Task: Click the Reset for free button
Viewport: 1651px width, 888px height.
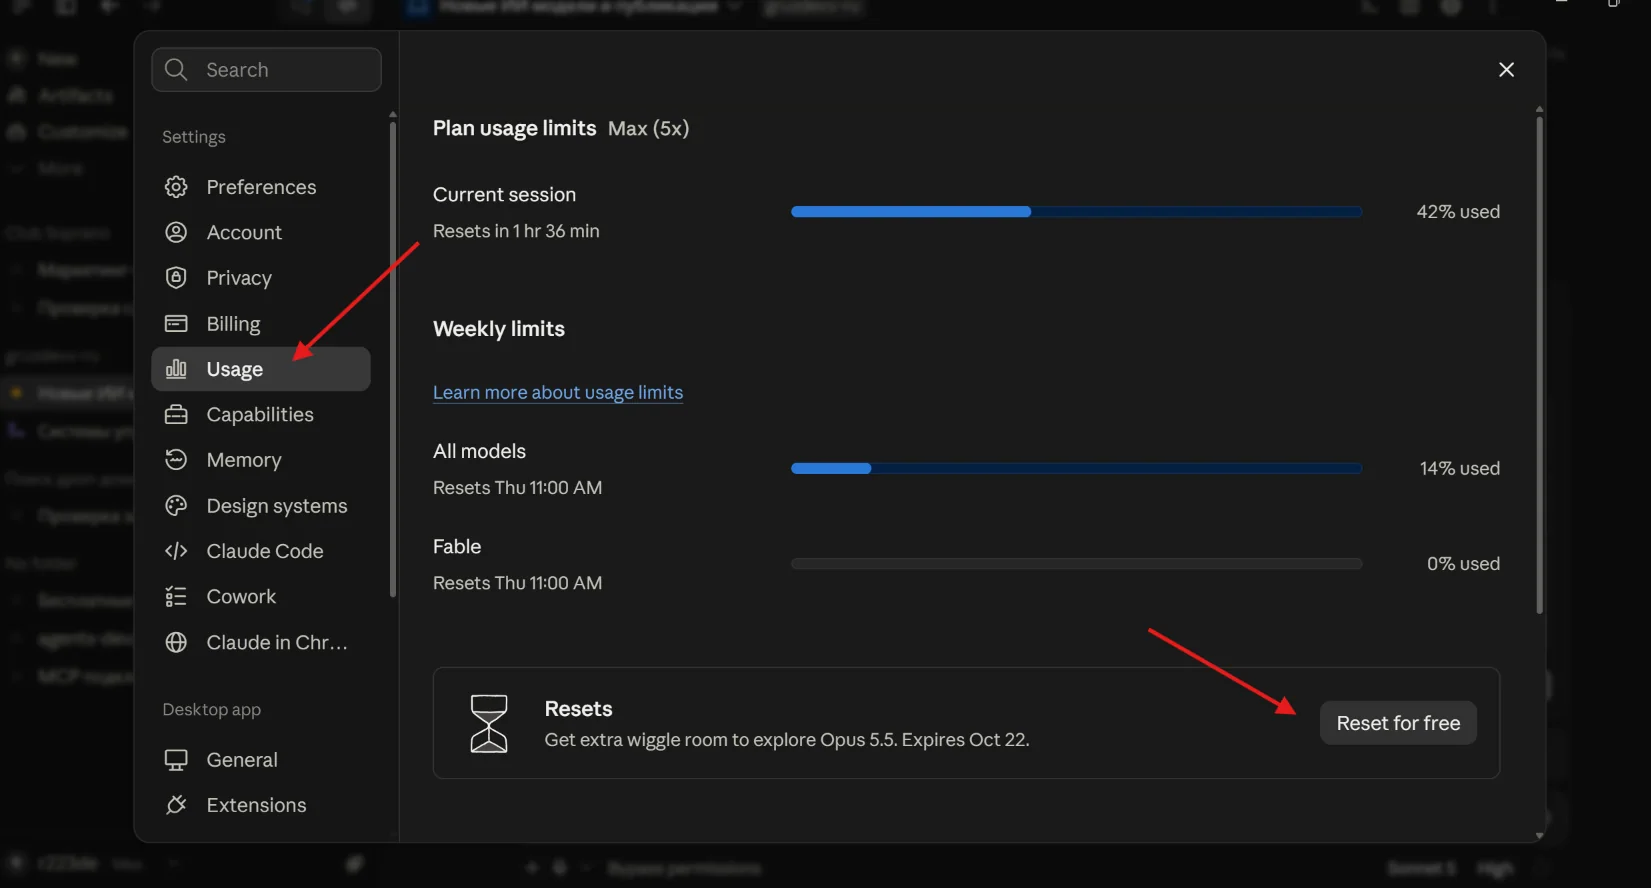Action: [x=1398, y=723]
